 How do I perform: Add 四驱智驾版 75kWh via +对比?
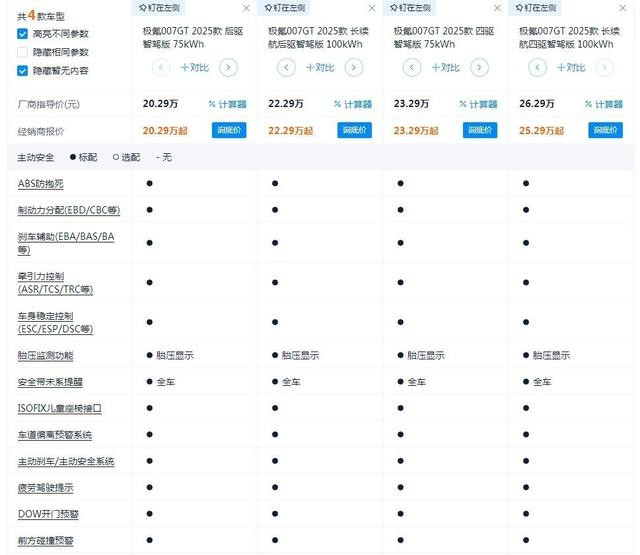[x=446, y=67]
